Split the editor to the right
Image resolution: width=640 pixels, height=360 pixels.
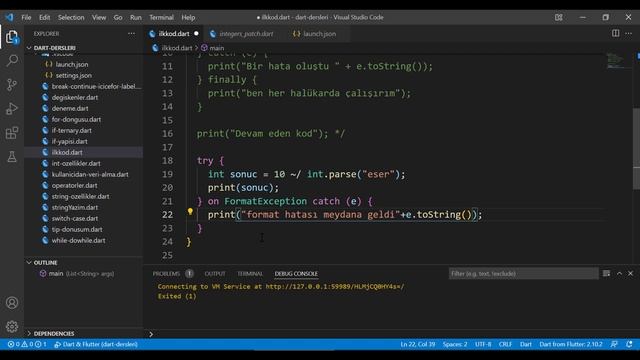tap(616, 33)
